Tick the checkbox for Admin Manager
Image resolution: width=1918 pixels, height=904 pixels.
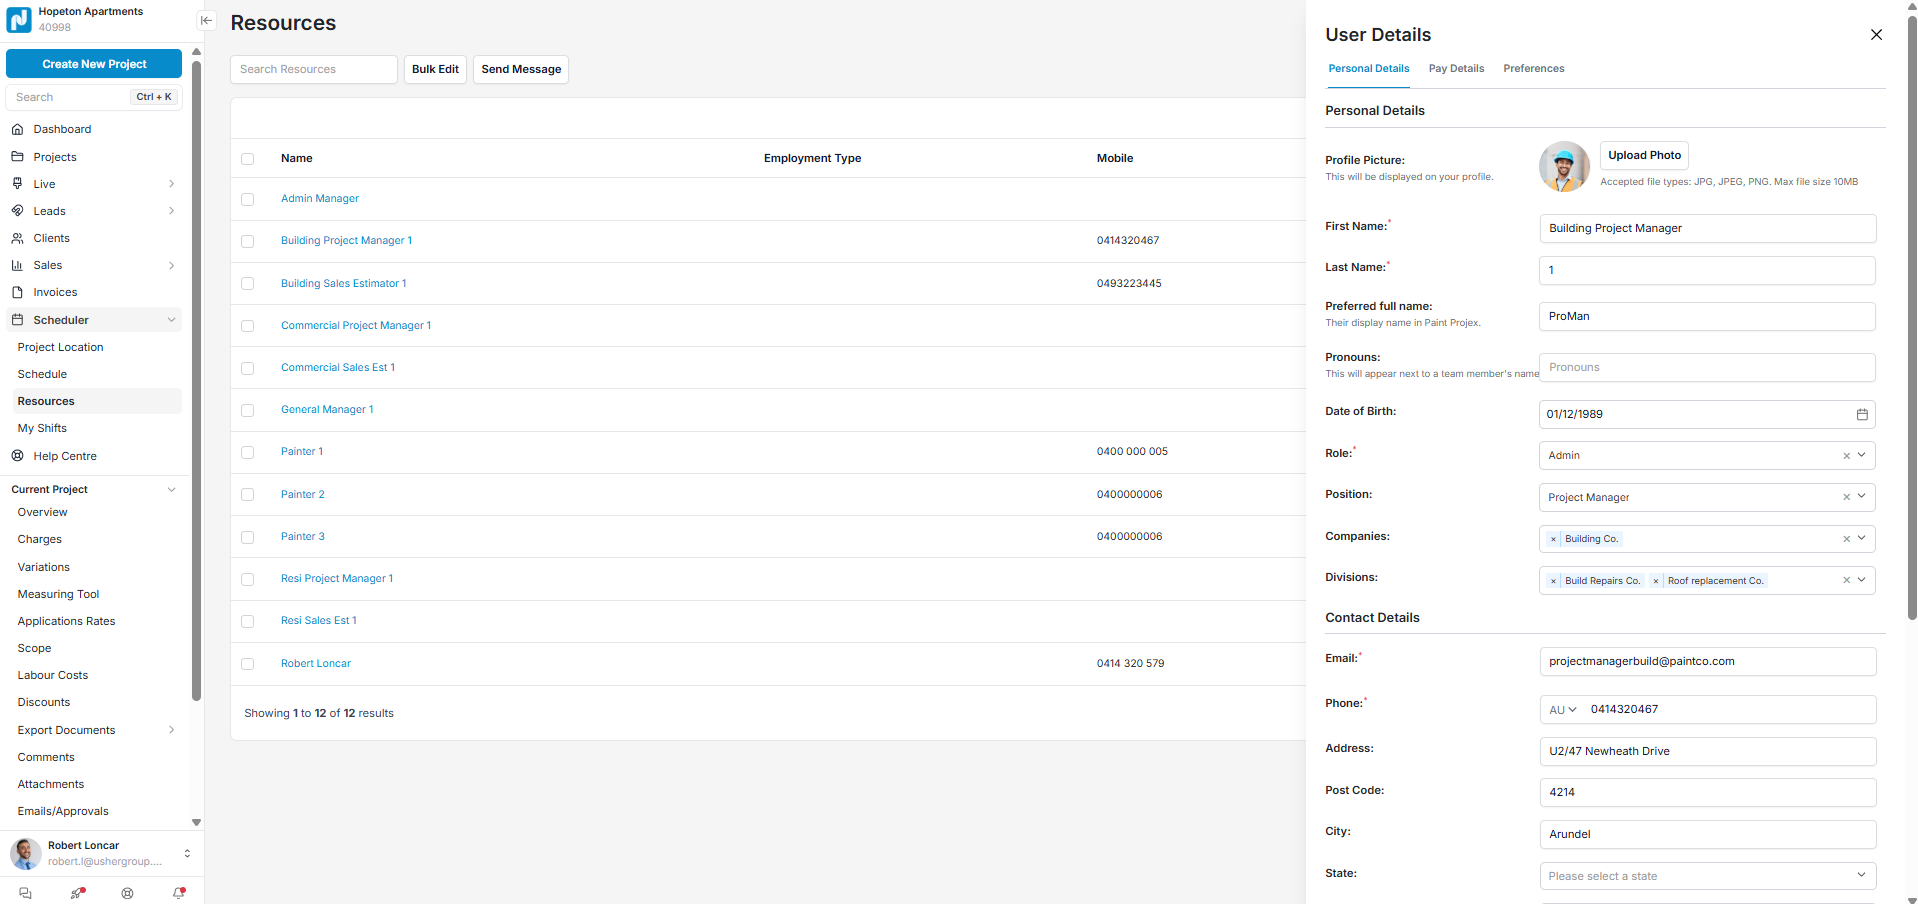248,199
